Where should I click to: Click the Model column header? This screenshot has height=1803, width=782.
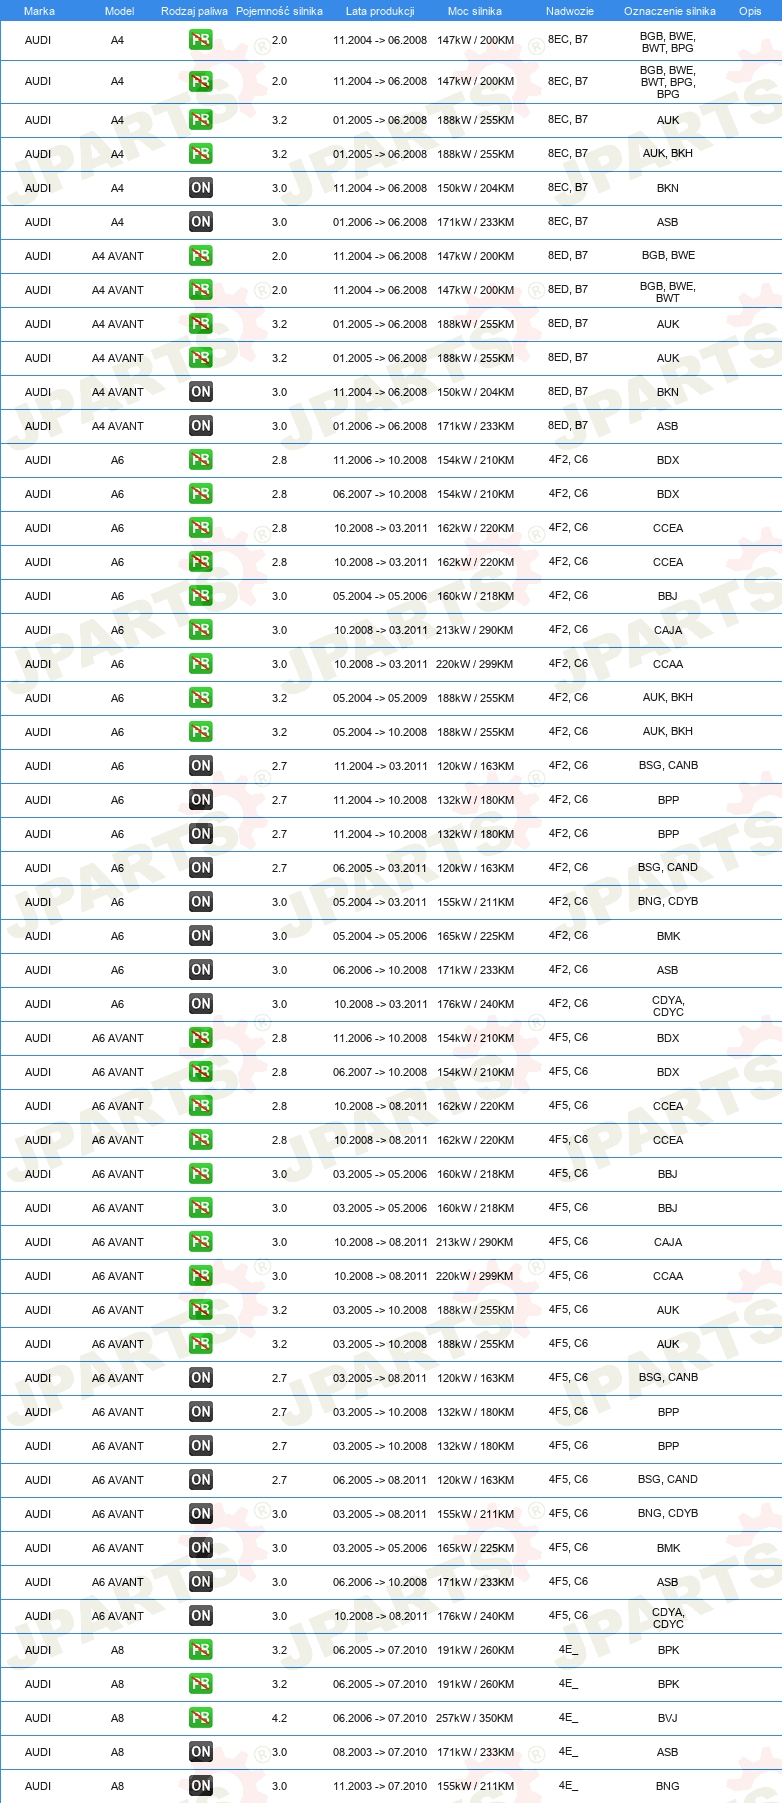[x=120, y=11]
